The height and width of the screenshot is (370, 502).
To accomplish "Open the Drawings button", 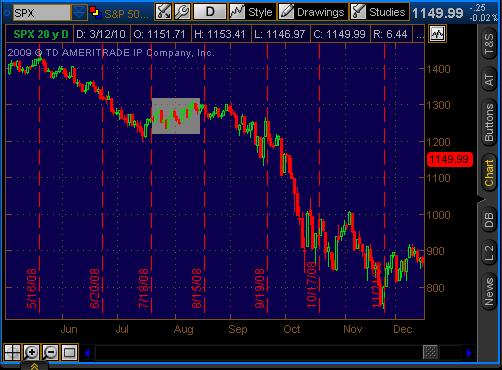I will [x=312, y=12].
